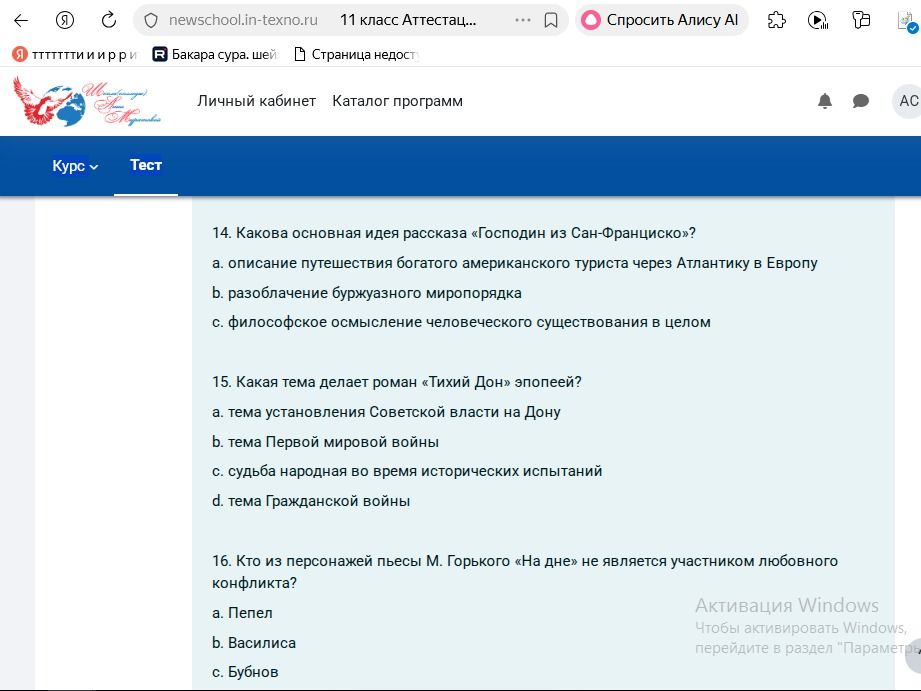Open Личный кабинет in the top menu

pyautogui.click(x=256, y=101)
